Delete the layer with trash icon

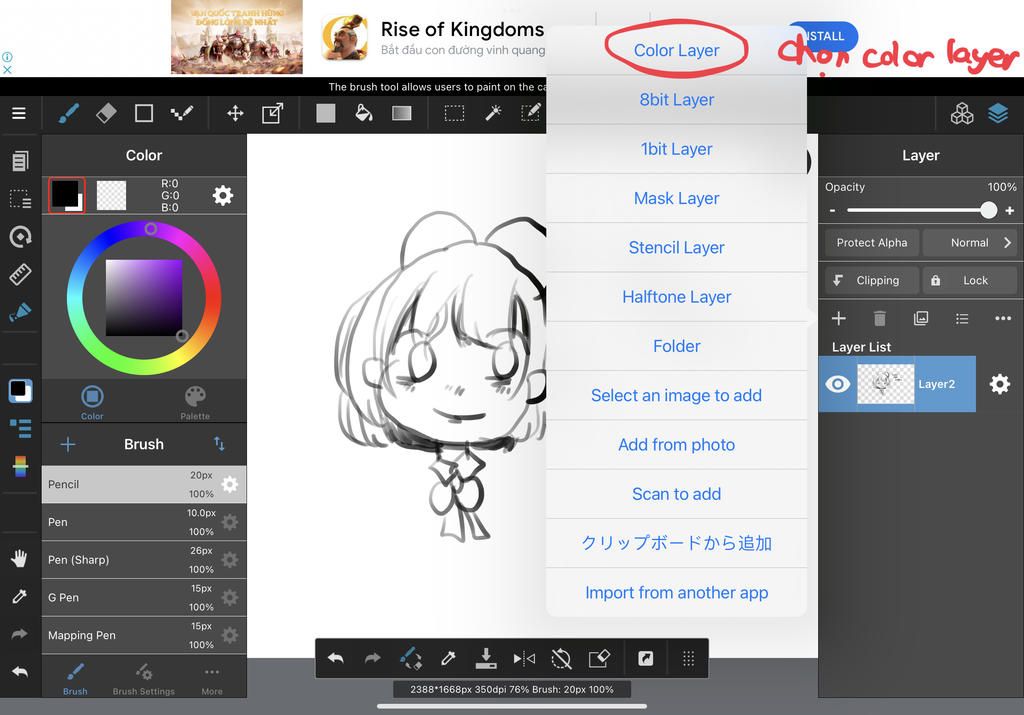(x=880, y=319)
